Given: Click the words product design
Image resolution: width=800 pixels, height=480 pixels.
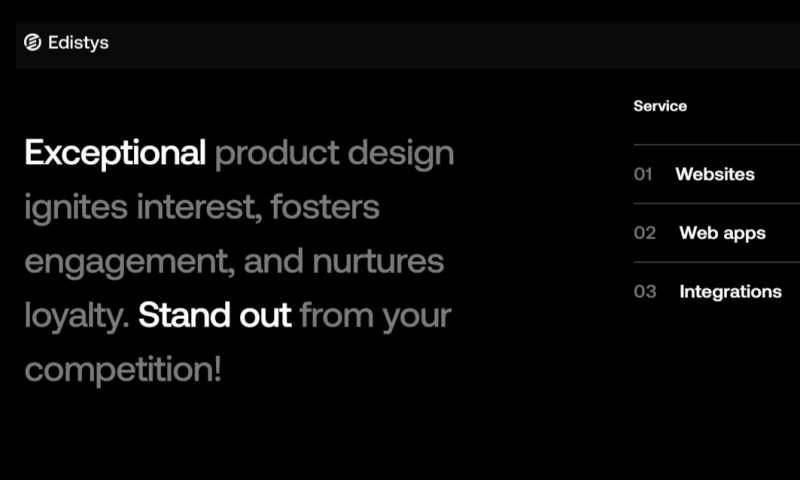Looking at the screenshot, I should [334, 154].
